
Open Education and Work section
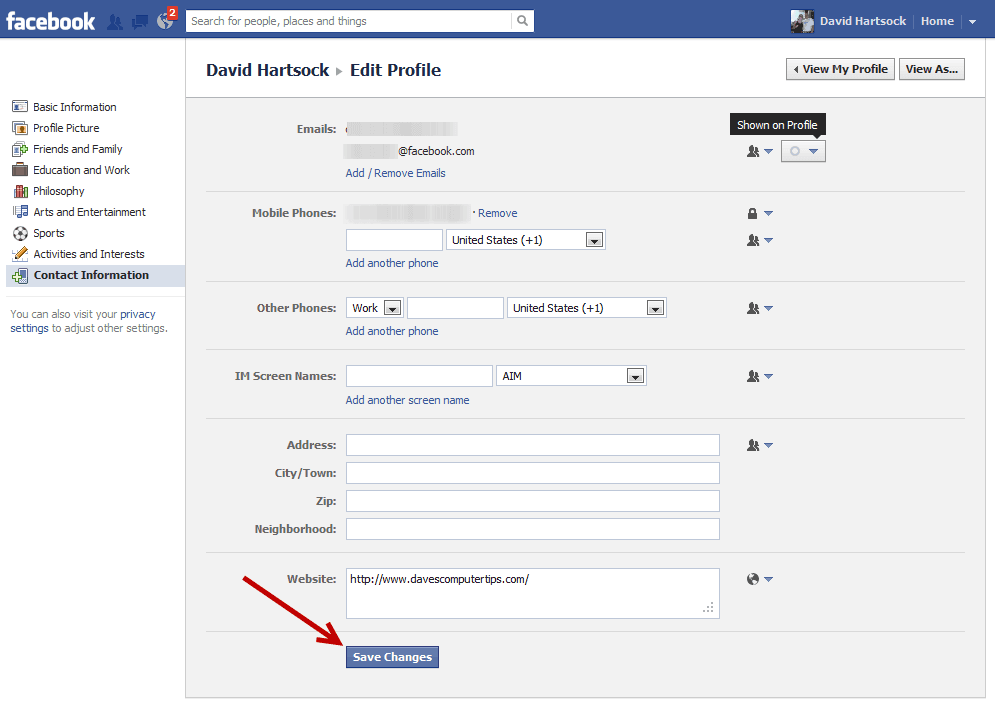(81, 169)
